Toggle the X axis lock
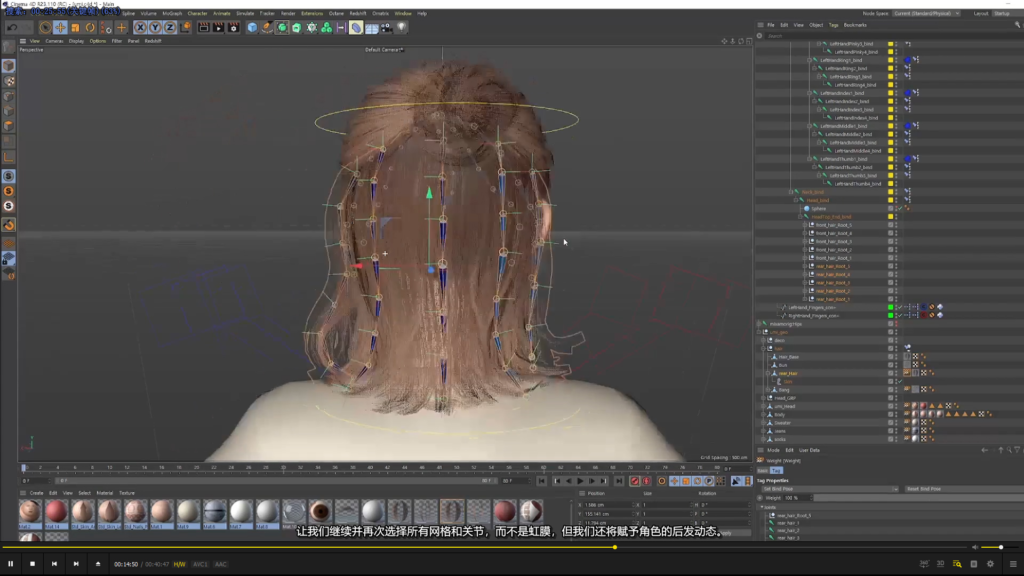Image resolution: width=1024 pixels, height=576 pixels. [140, 28]
